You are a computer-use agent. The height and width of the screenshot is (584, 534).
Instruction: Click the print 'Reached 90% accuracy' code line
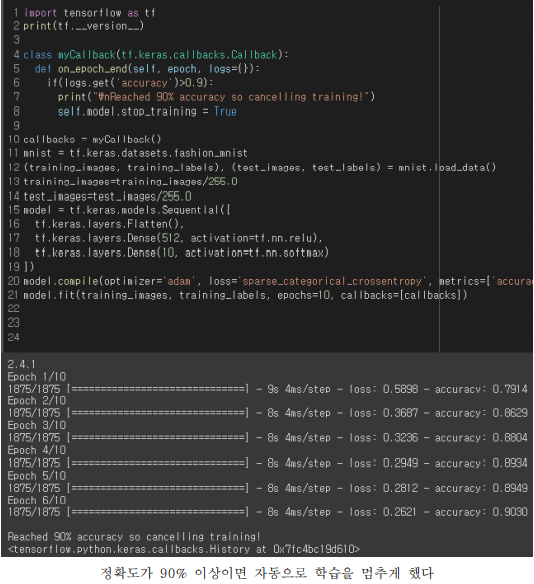coord(216,97)
